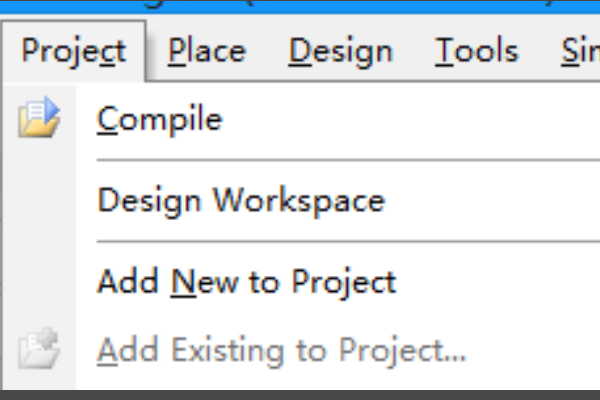Open the Project menu
The image size is (600, 400).
tap(74, 51)
